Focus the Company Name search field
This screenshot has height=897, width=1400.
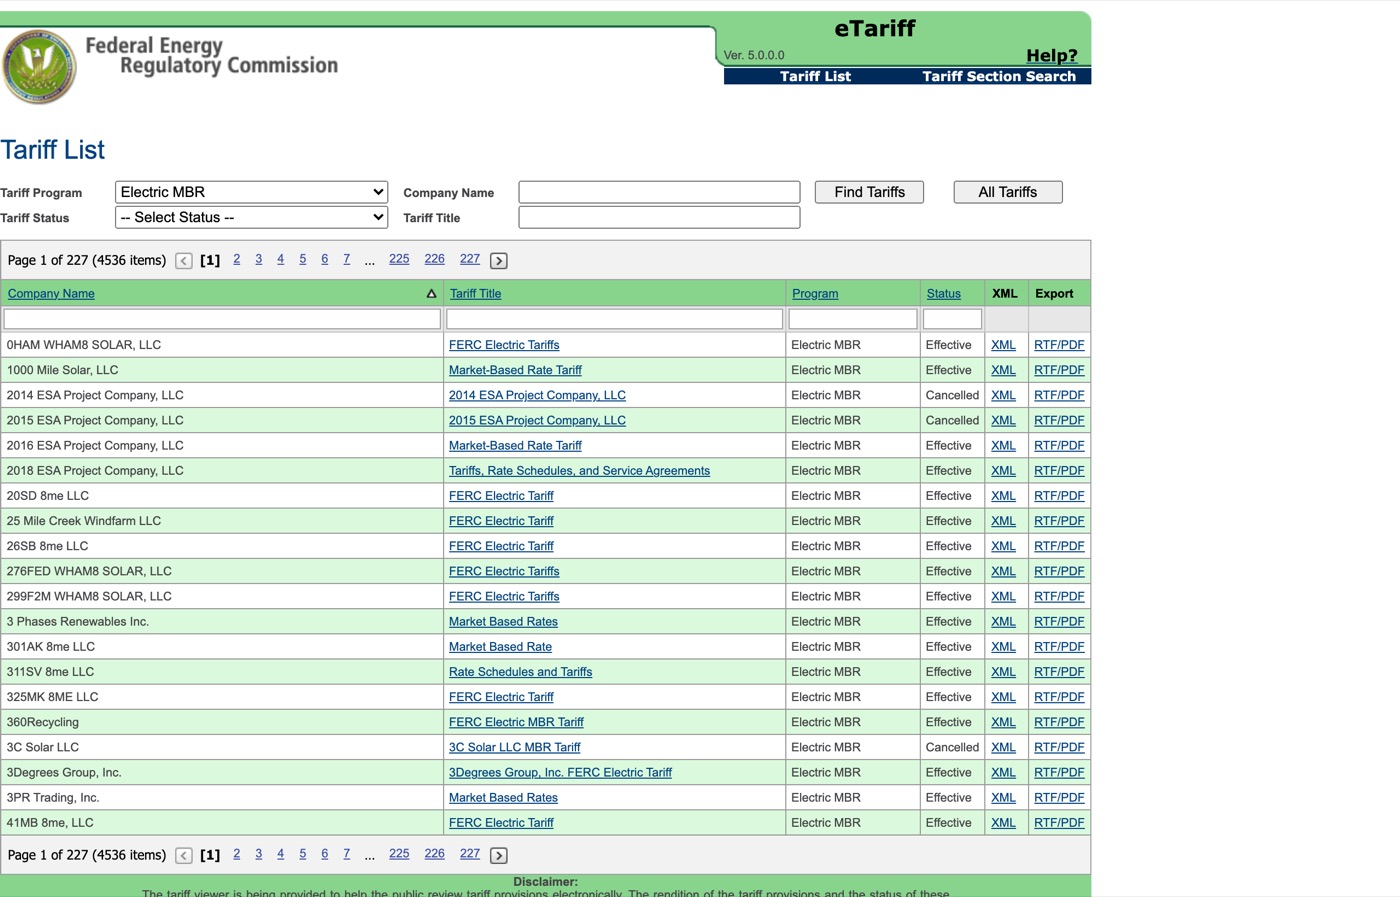659,192
